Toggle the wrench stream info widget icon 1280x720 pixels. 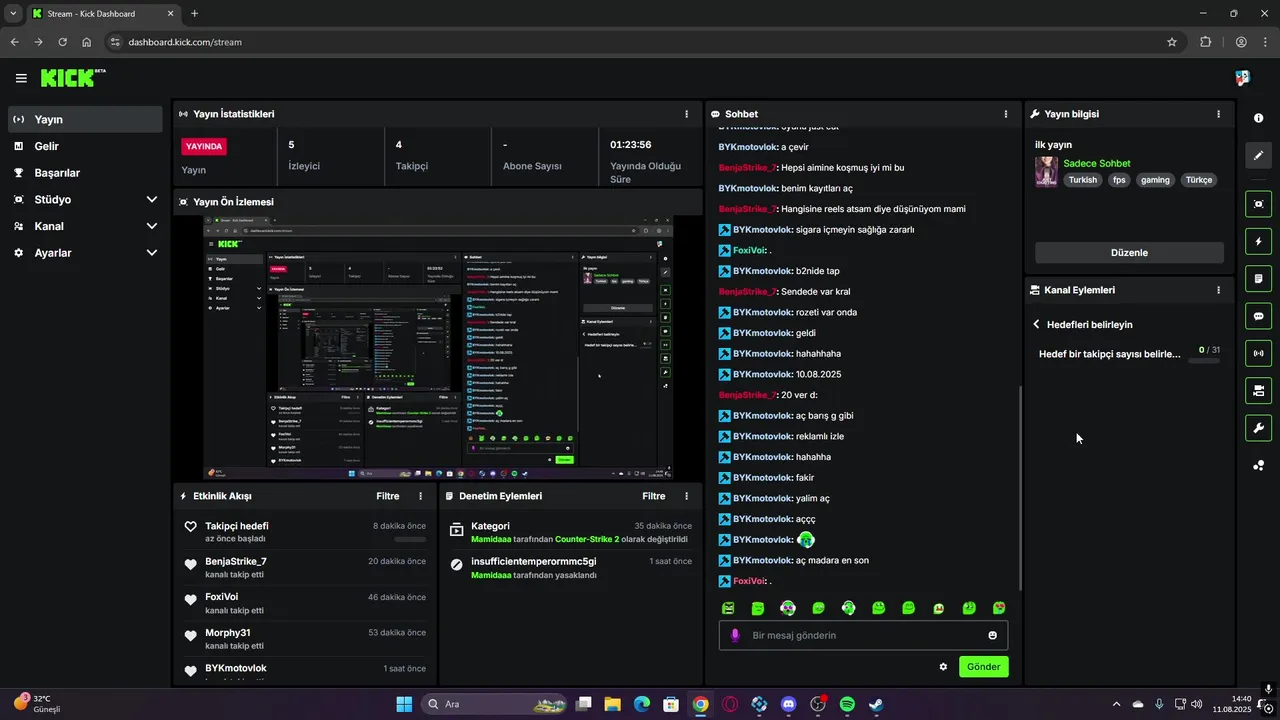[1258, 428]
